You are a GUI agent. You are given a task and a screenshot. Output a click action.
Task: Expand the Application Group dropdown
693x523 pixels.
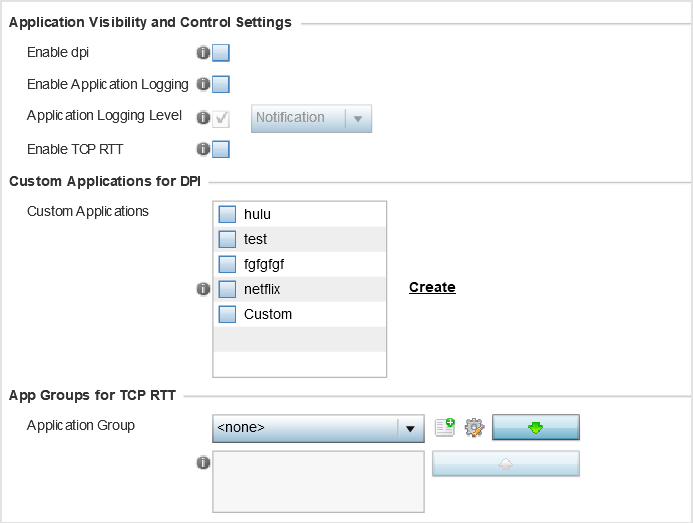click(x=318, y=428)
